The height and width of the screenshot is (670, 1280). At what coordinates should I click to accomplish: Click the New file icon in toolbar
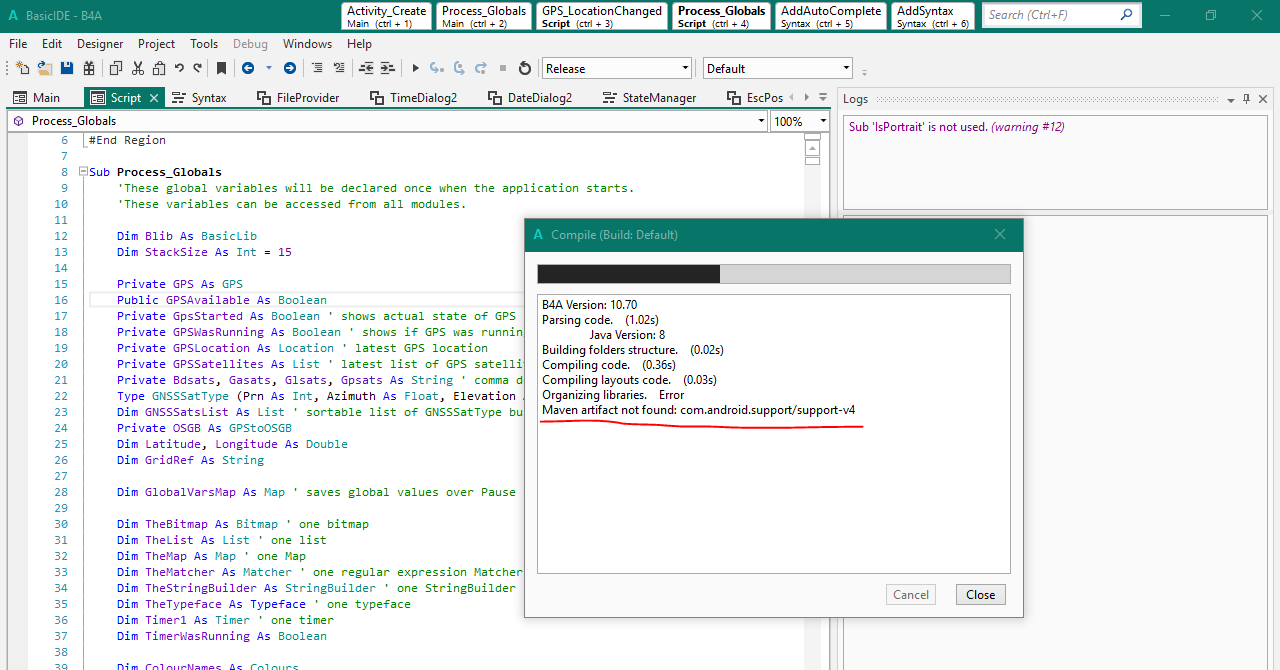coord(22,69)
